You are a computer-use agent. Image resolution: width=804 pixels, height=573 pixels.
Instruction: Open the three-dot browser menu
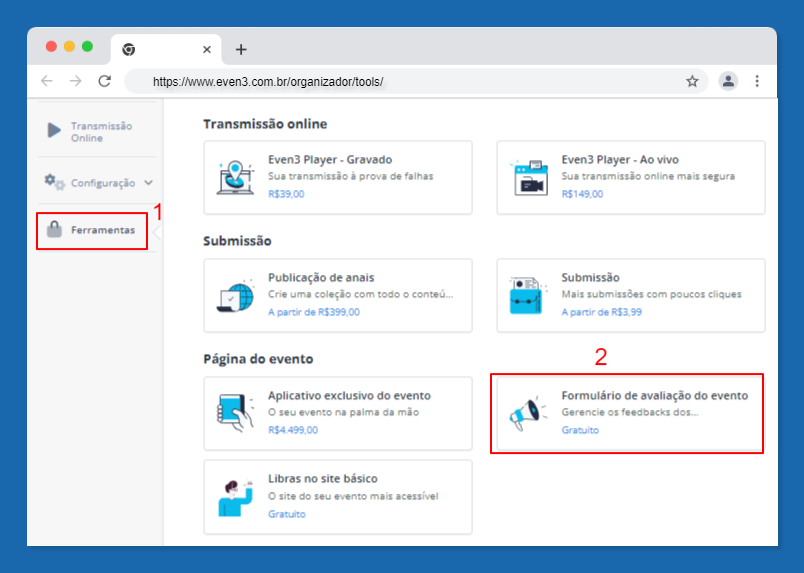pos(757,81)
